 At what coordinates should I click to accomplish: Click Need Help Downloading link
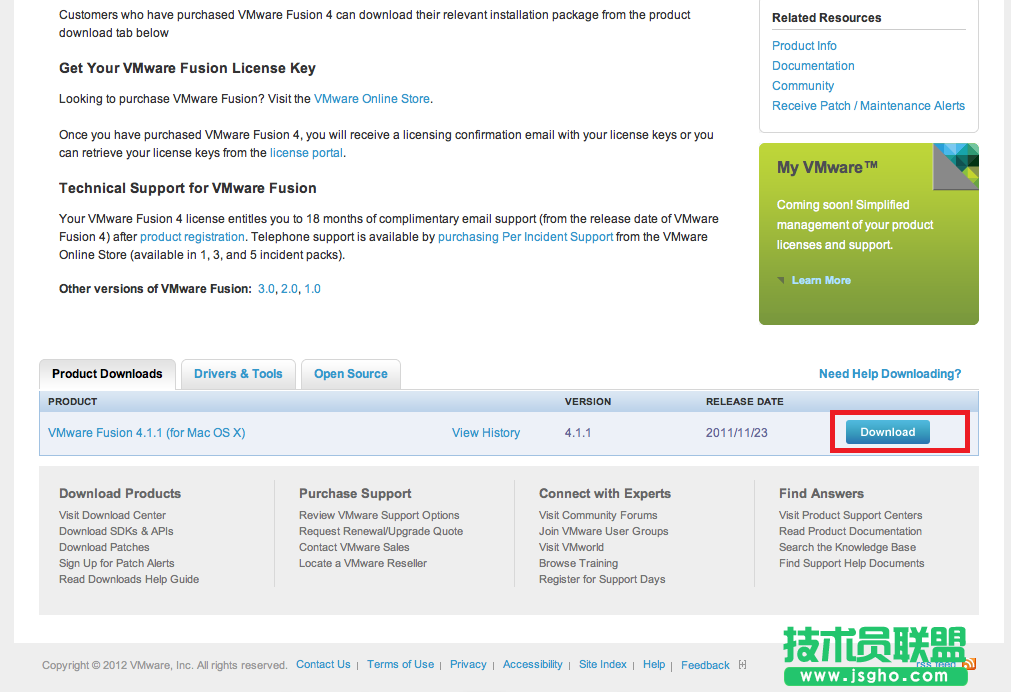(x=889, y=373)
